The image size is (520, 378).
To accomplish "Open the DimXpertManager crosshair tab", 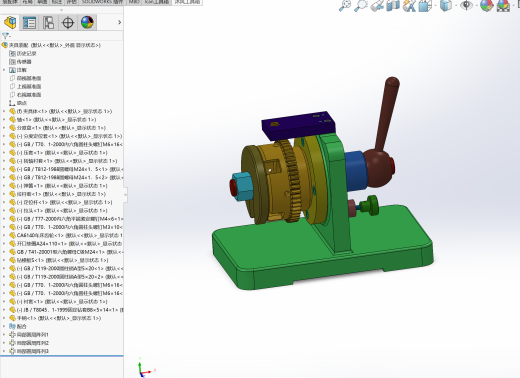I will pos(68,23).
